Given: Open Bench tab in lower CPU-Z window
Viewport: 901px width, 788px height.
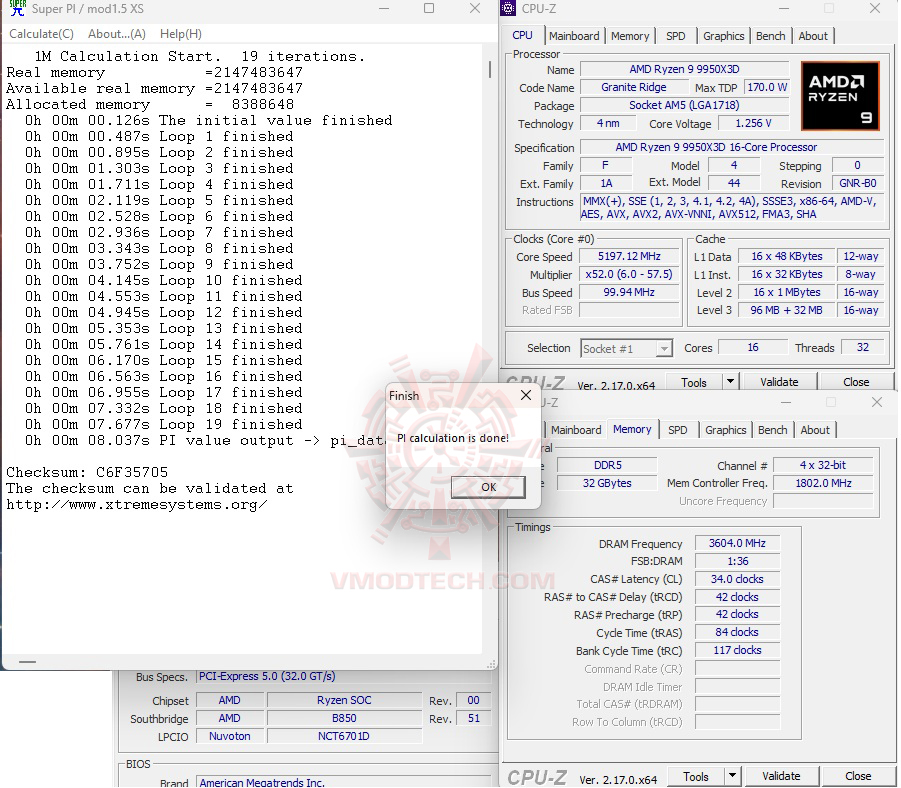Looking at the screenshot, I should click(x=772, y=430).
